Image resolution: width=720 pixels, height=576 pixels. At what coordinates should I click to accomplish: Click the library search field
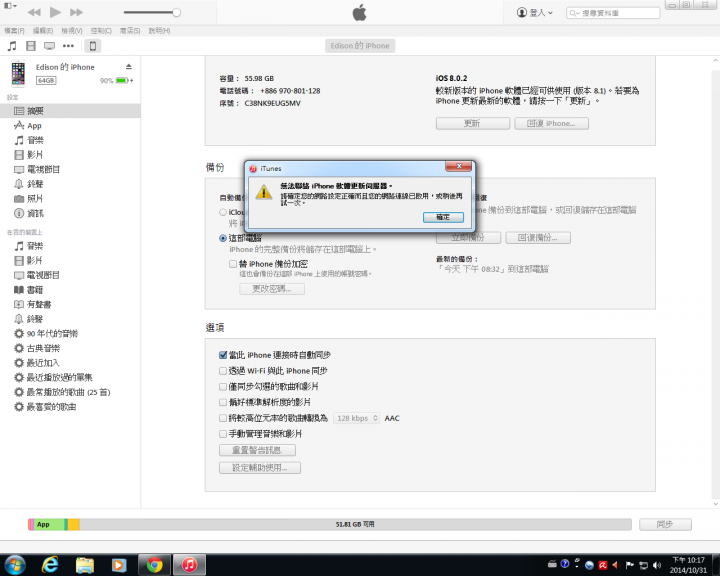(x=613, y=13)
